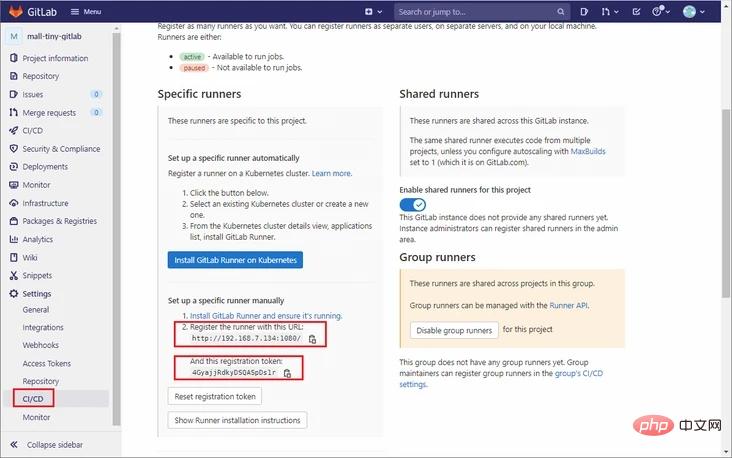732x458 pixels.
Task: Open Webhooks settings page
Action: [x=41, y=345]
